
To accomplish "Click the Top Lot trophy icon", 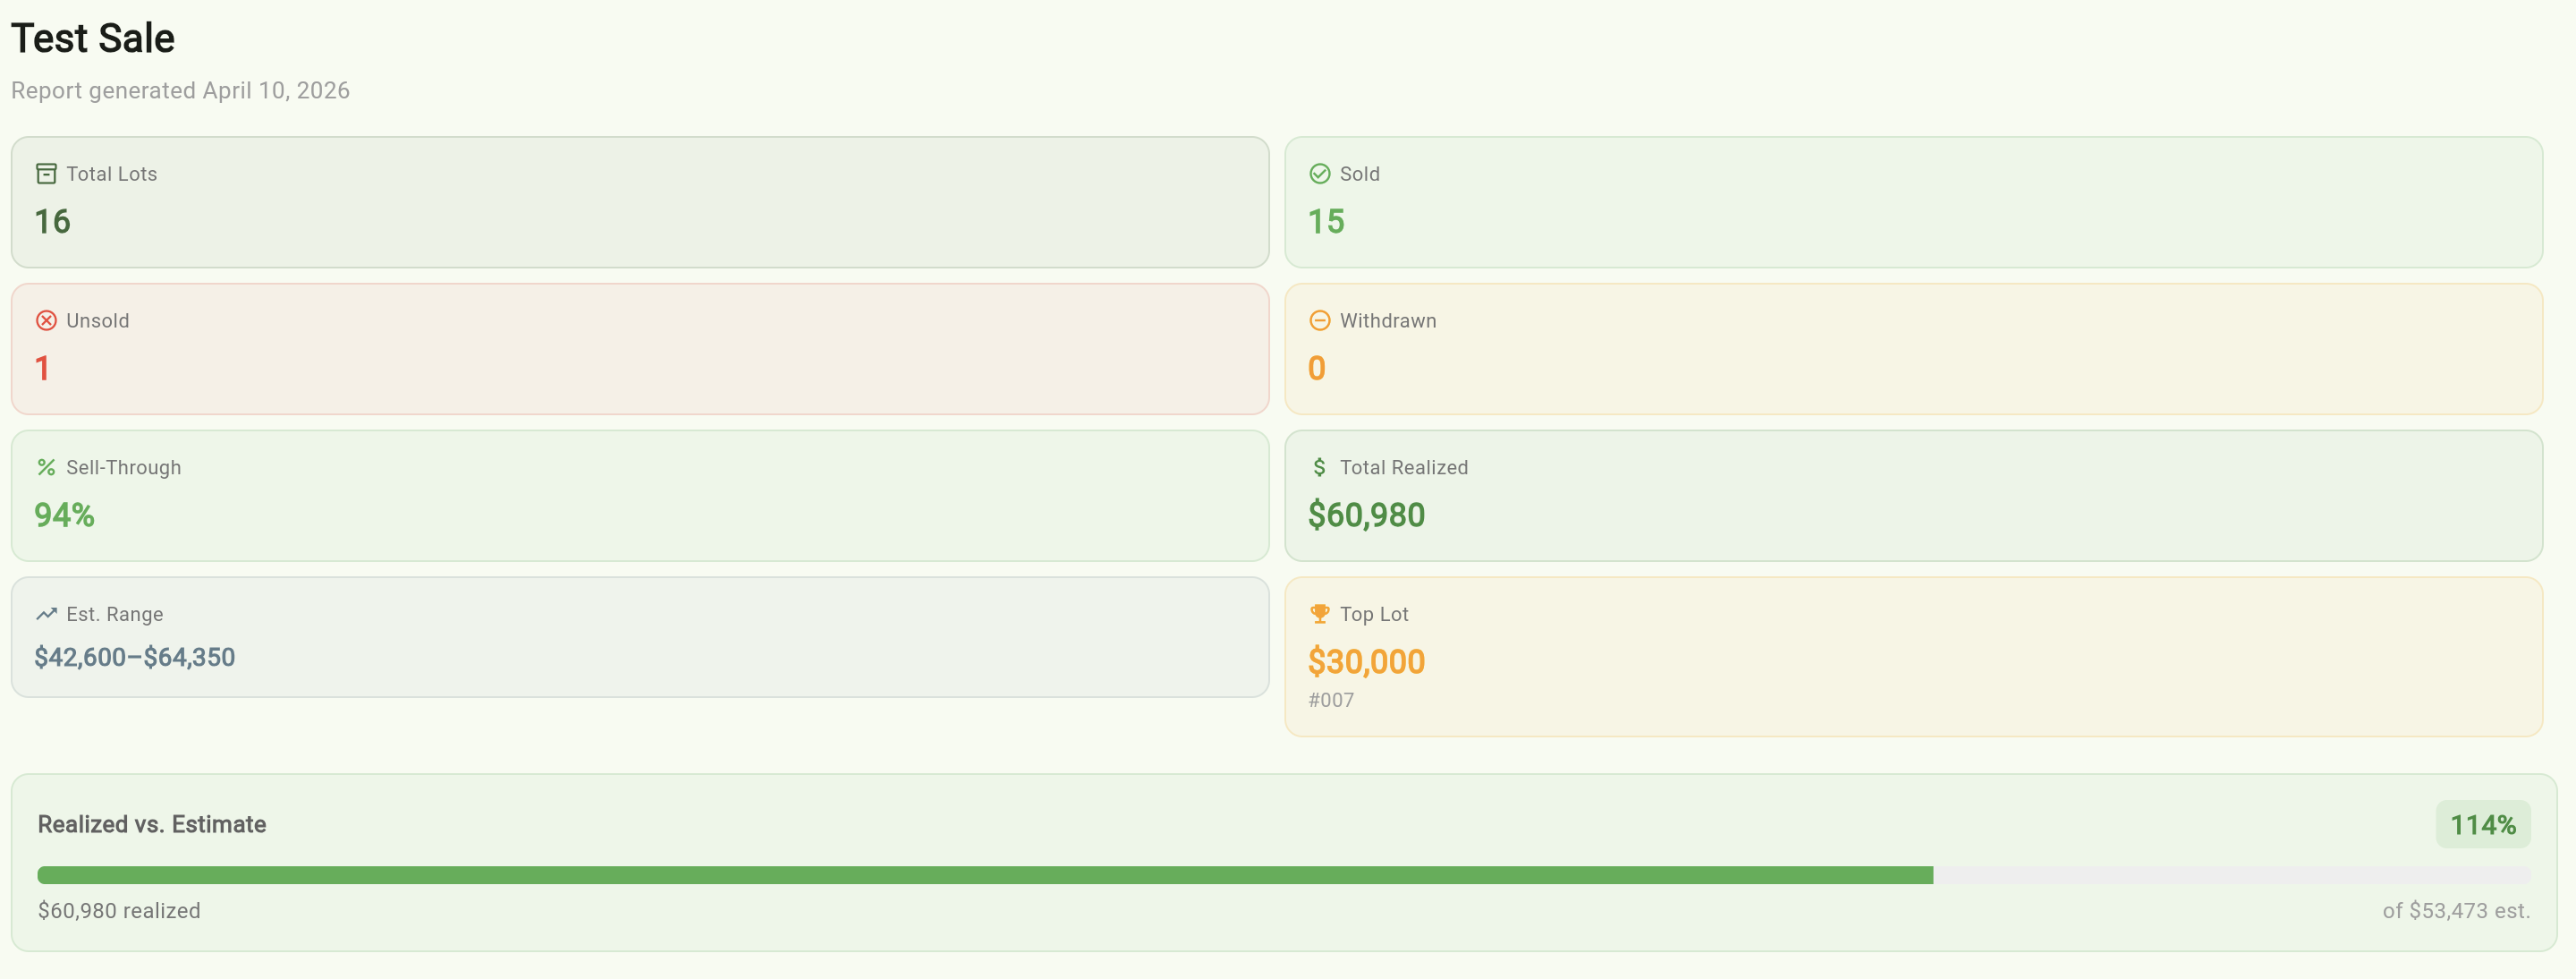I will (1319, 614).
